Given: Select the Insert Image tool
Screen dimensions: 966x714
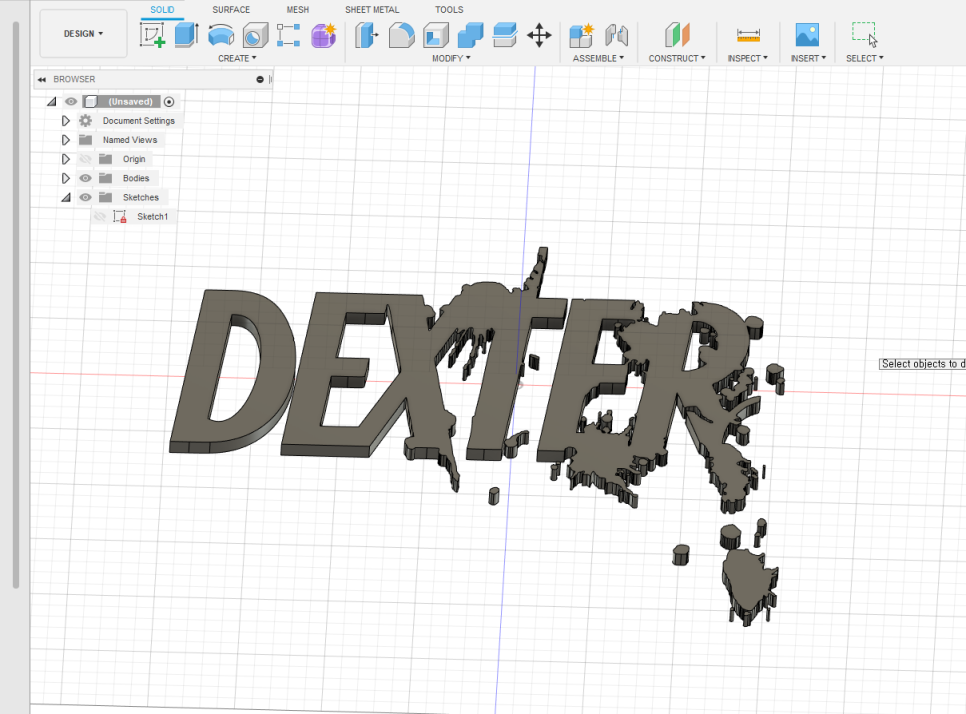Looking at the screenshot, I should (807, 34).
